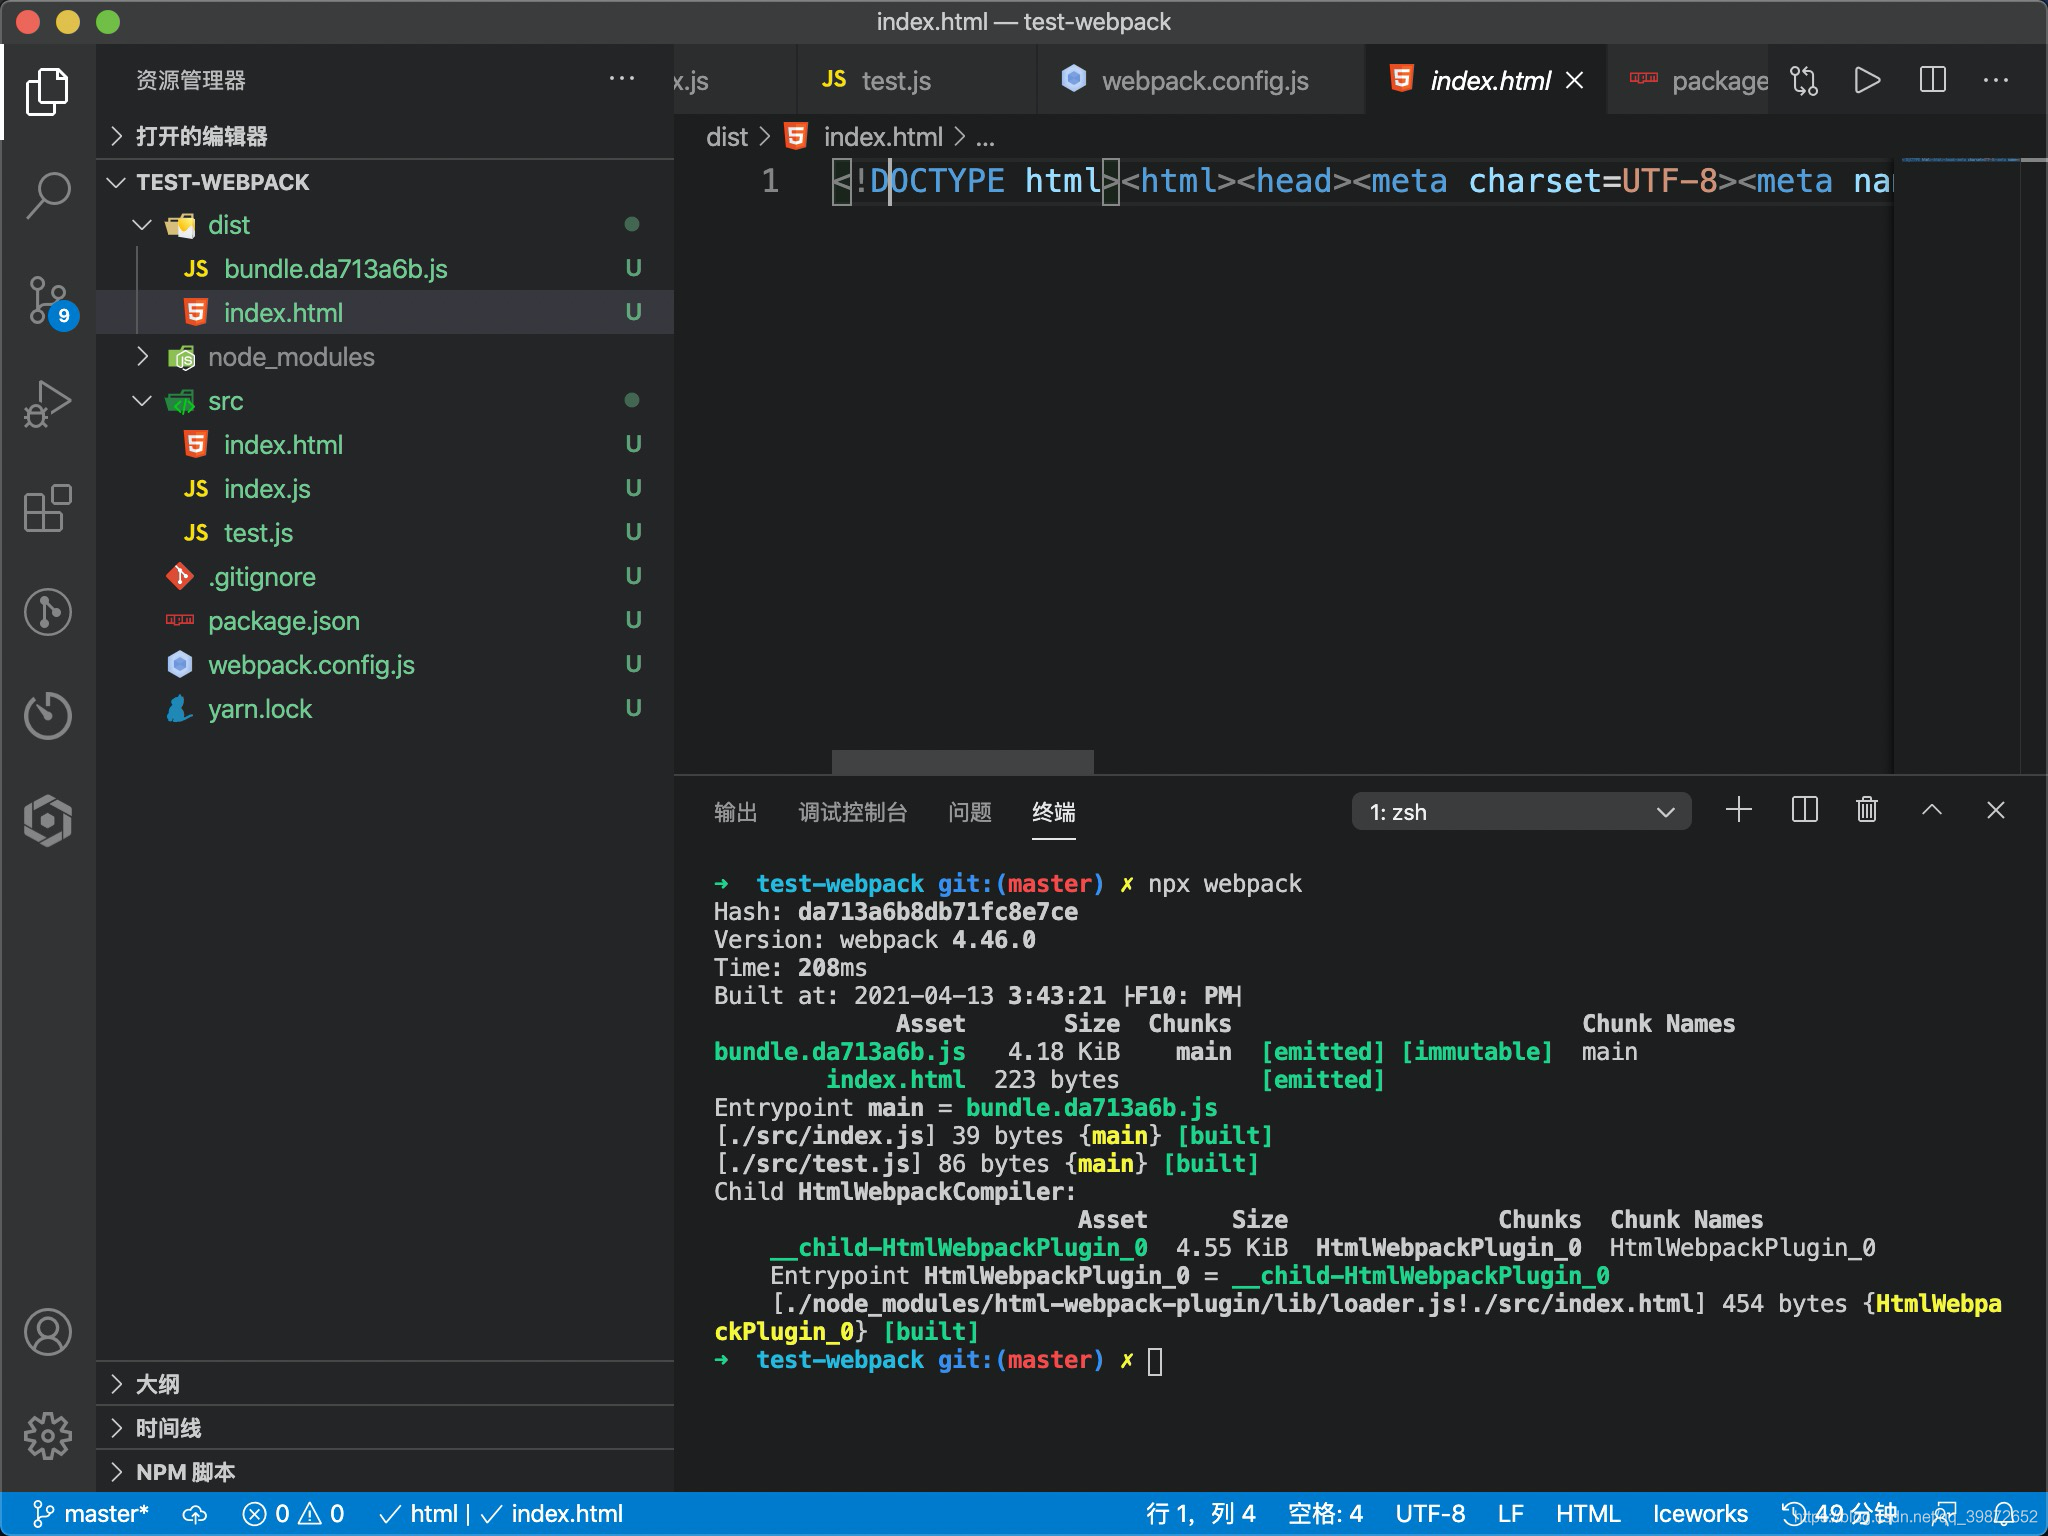Open Explorer panel more actions ellipsis
Image resolution: width=2048 pixels, height=1536 pixels.
[622, 79]
